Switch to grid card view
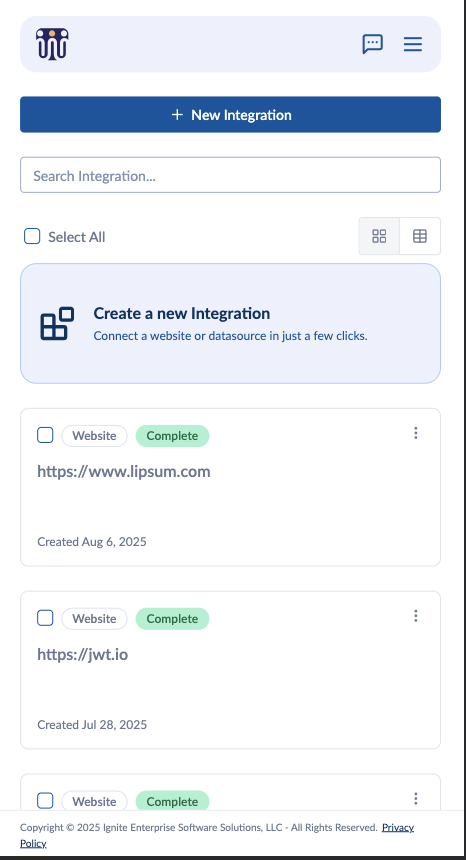 (379, 236)
